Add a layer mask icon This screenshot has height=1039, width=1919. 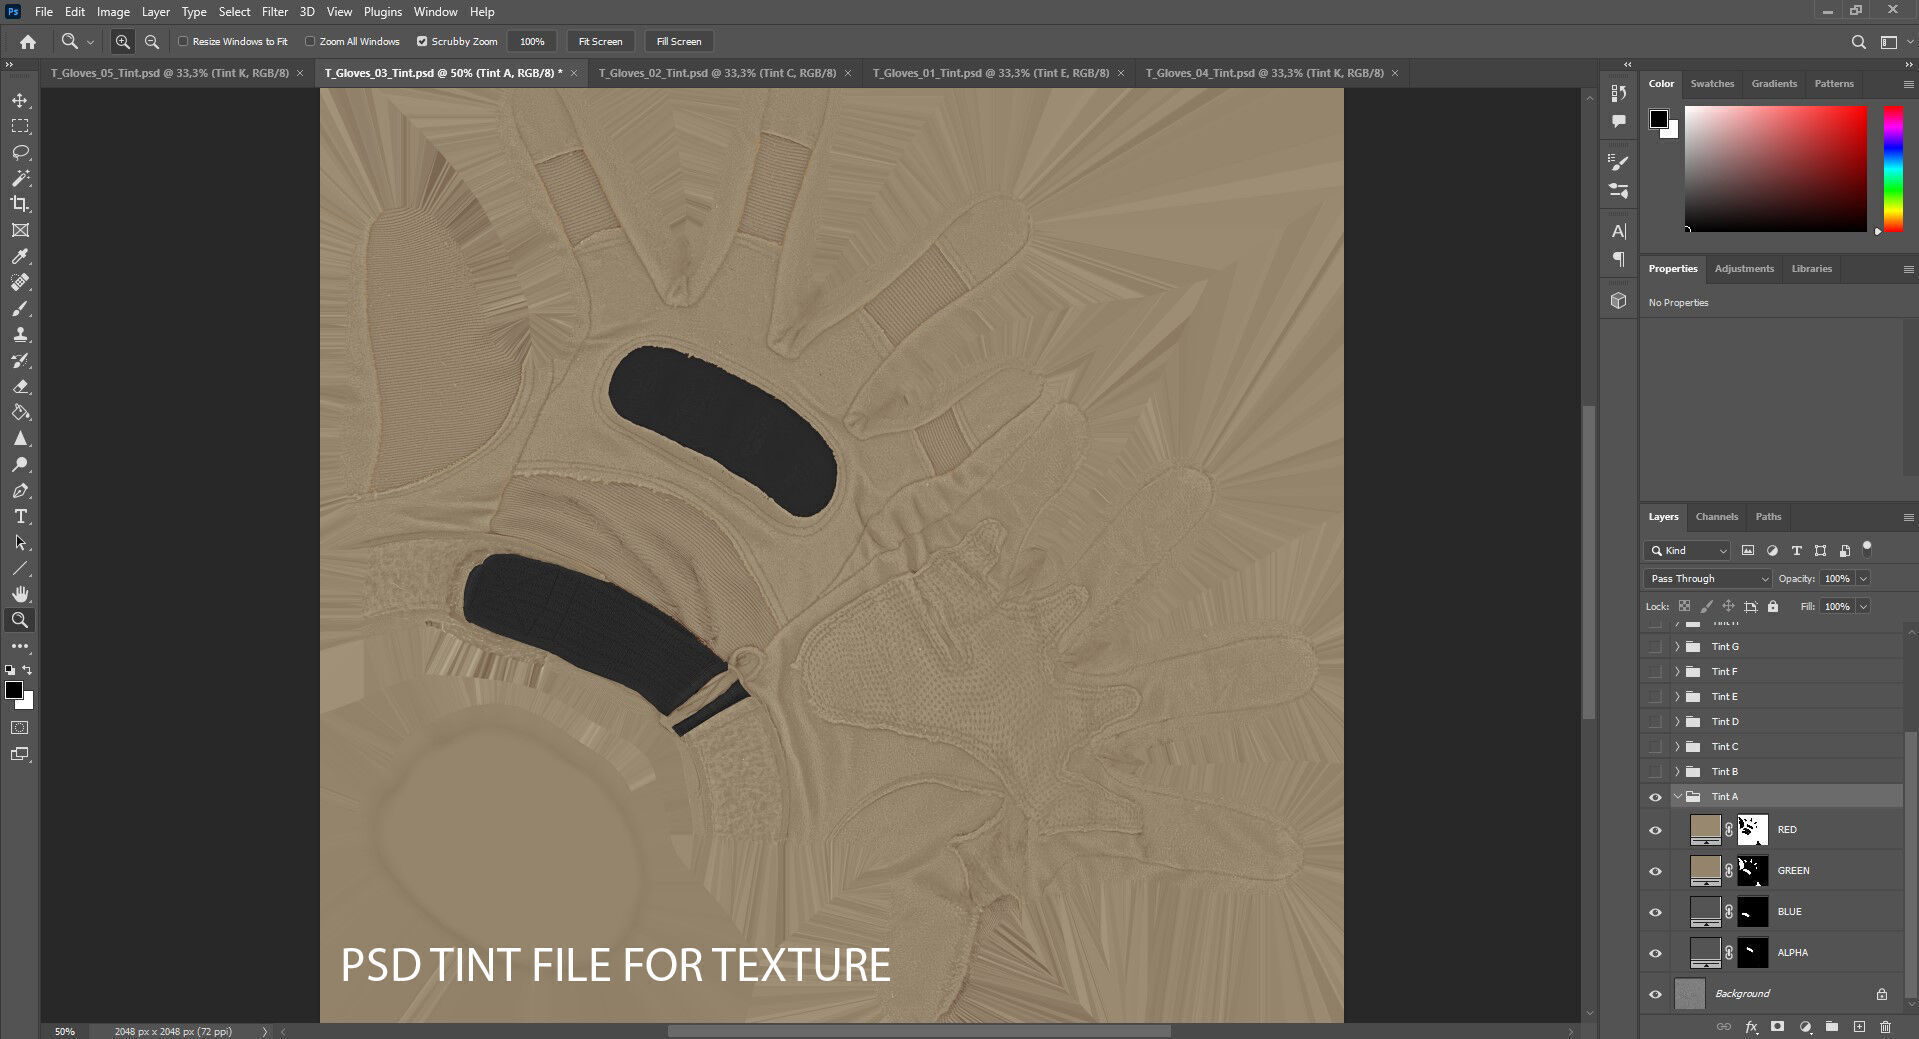coord(1777,1027)
